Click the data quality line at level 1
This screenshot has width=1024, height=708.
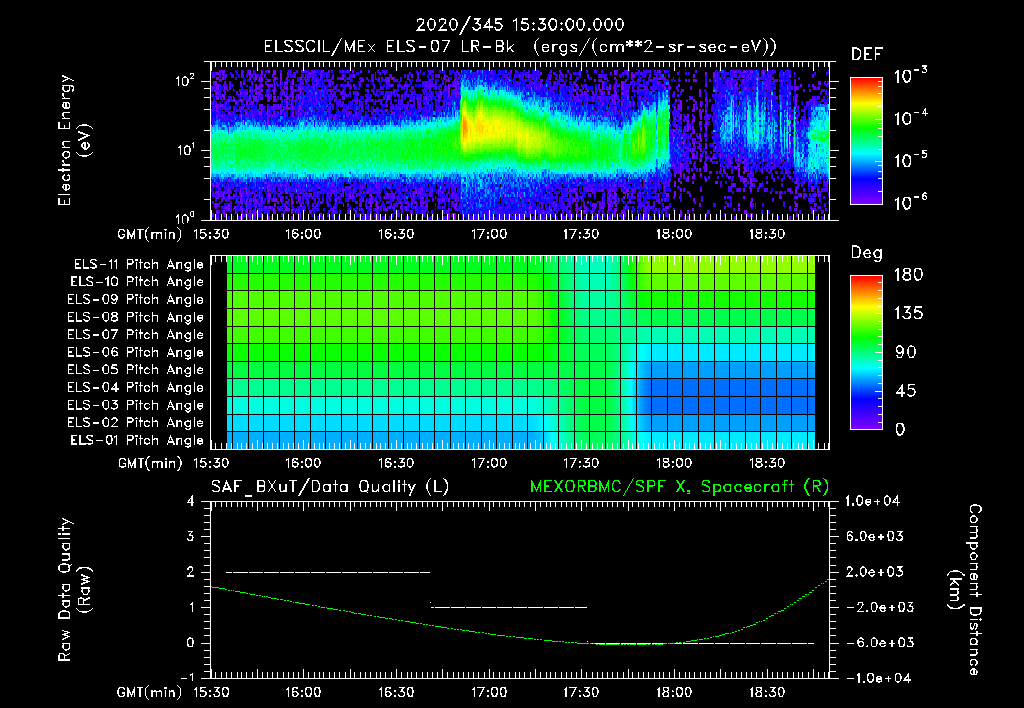pyautogui.click(x=509, y=607)
